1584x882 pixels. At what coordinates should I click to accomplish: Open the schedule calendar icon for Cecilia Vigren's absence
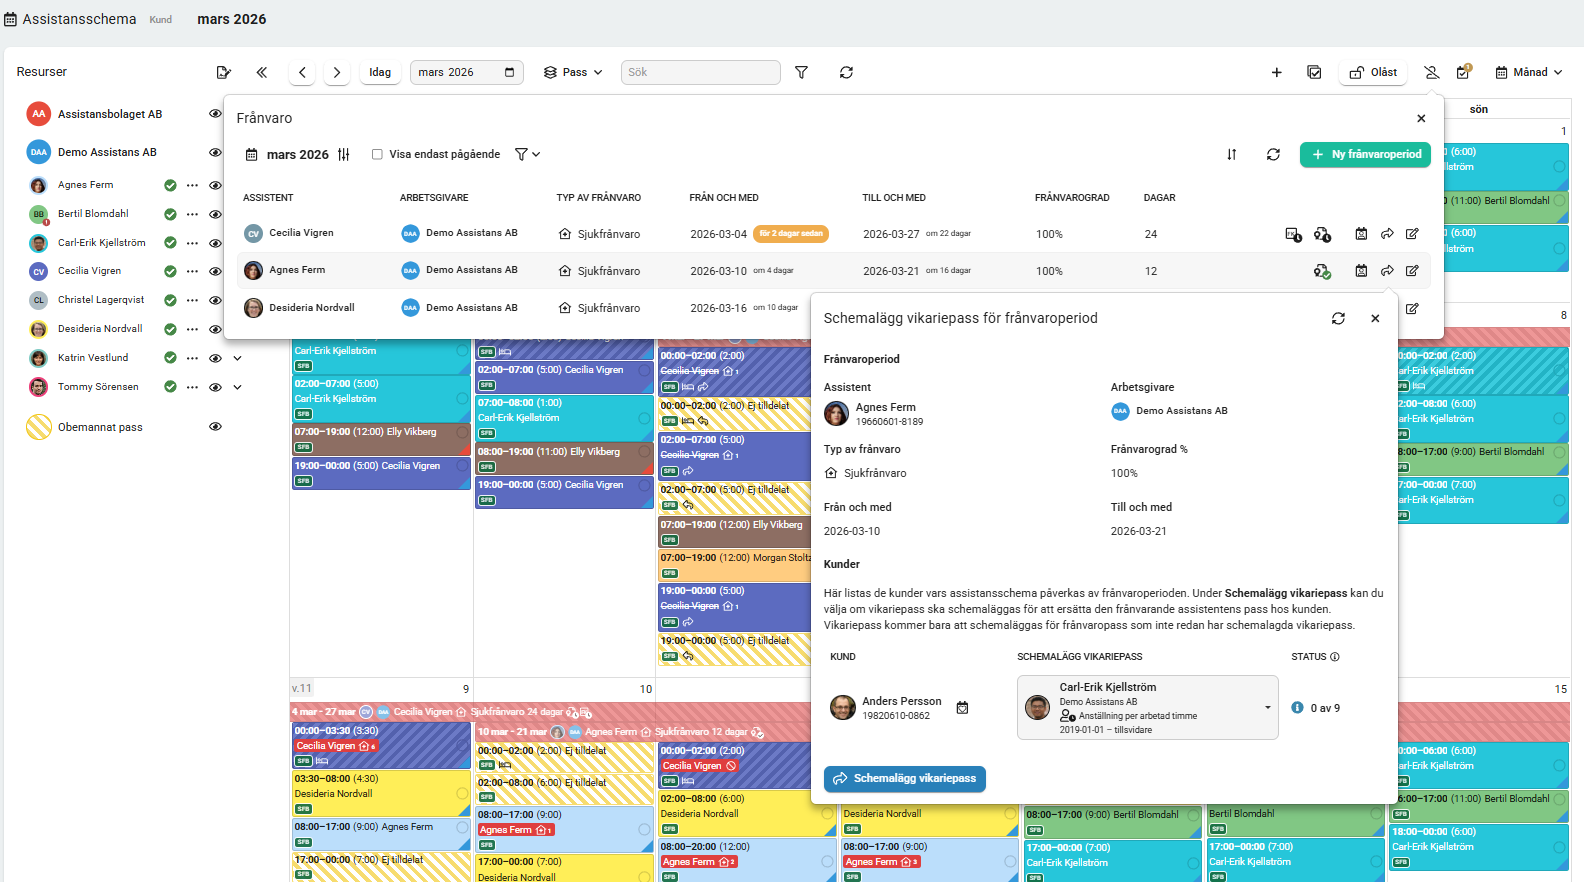click(x=1361, y=234)
